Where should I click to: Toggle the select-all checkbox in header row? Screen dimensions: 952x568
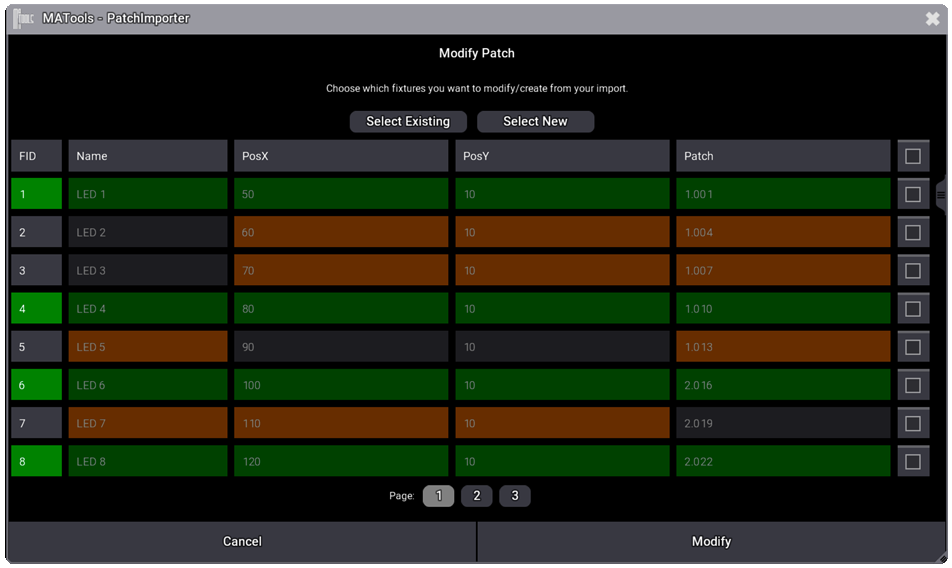tap(913, 157)
